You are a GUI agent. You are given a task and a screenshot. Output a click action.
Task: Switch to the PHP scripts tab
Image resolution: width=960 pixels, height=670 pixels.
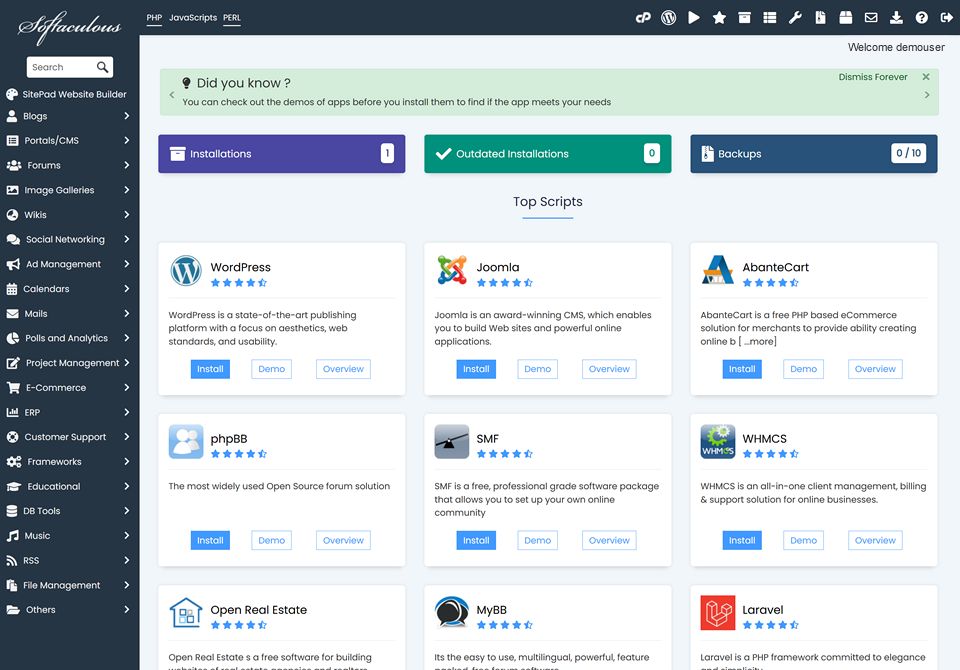(154, 18)
